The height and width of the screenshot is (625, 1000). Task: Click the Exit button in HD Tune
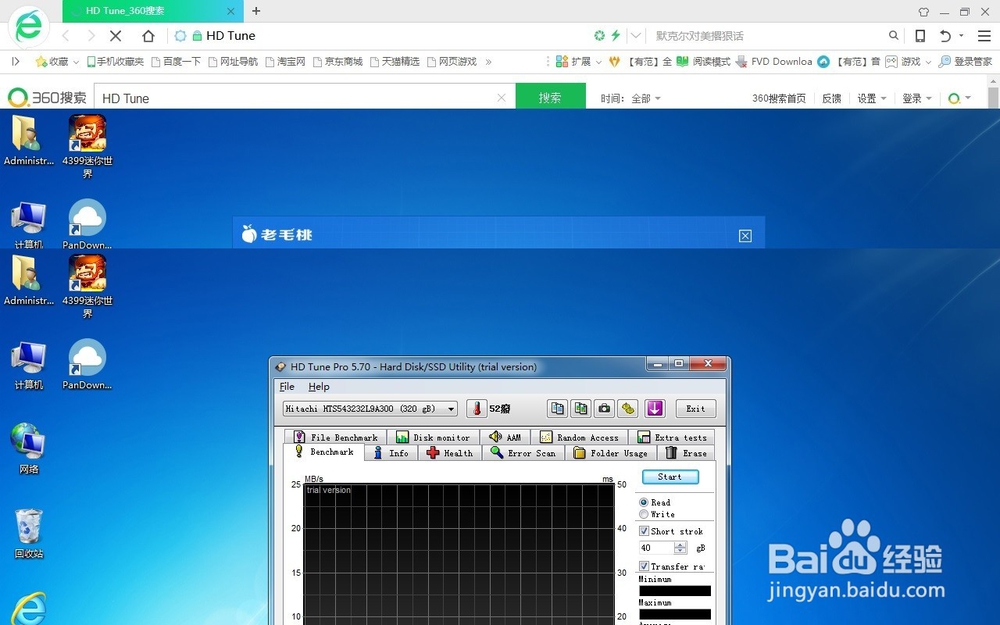695,408
